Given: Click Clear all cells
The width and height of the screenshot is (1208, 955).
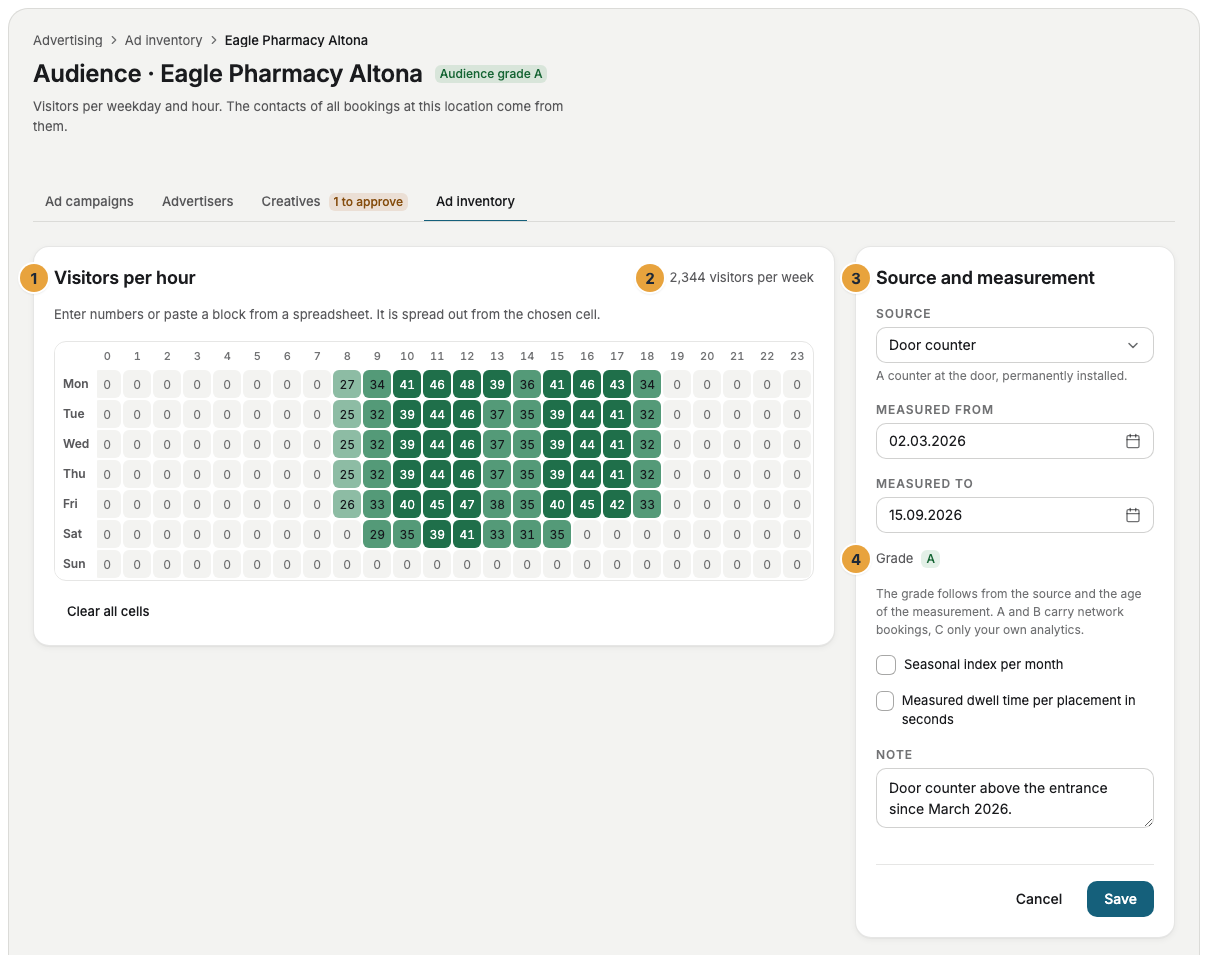Looking at the screenshot, I should coord(108,611).
